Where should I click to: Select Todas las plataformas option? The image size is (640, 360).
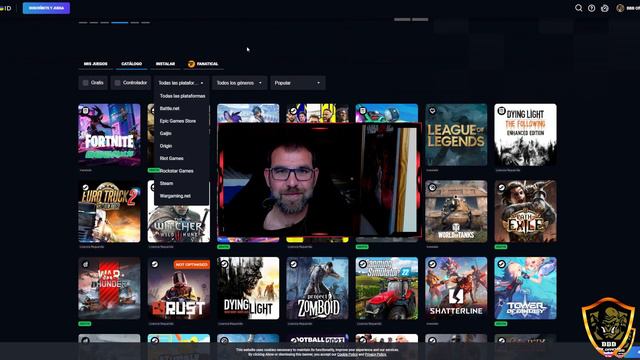coord(182,96)
